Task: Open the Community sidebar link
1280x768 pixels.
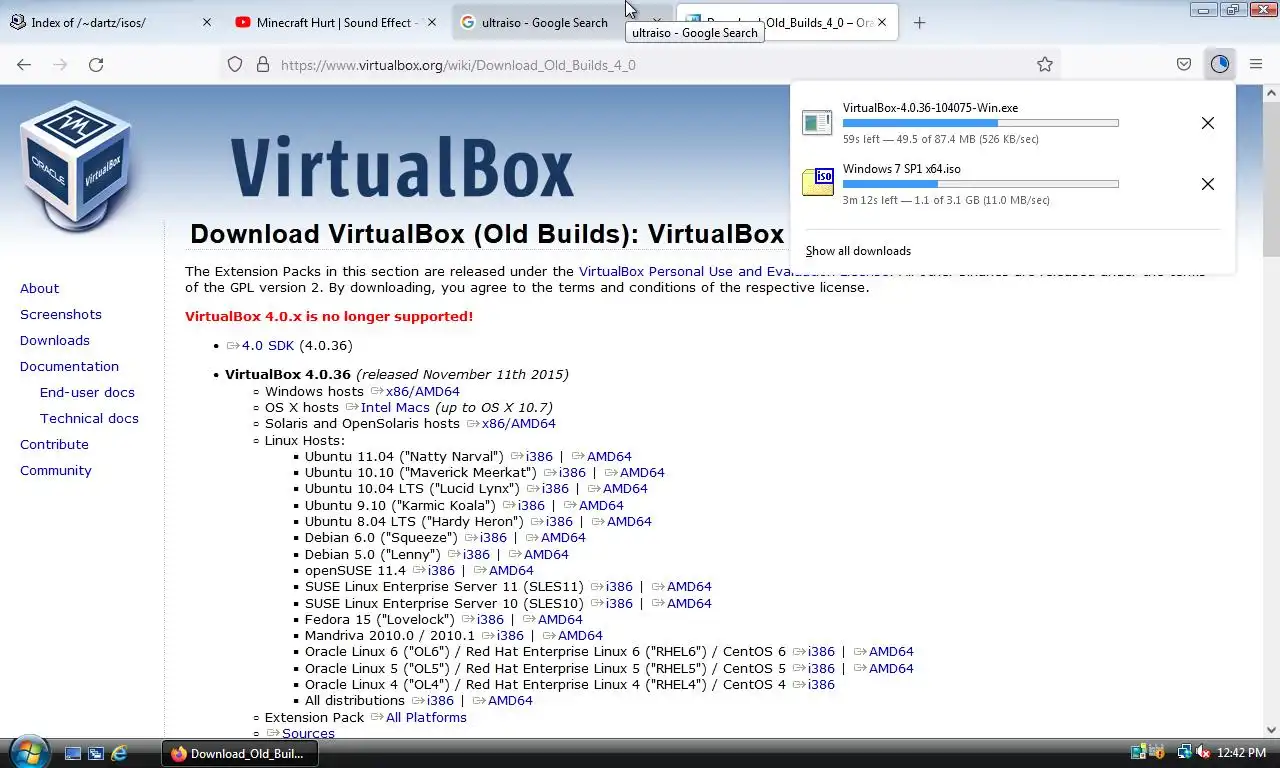Action: tap(56, 470)
